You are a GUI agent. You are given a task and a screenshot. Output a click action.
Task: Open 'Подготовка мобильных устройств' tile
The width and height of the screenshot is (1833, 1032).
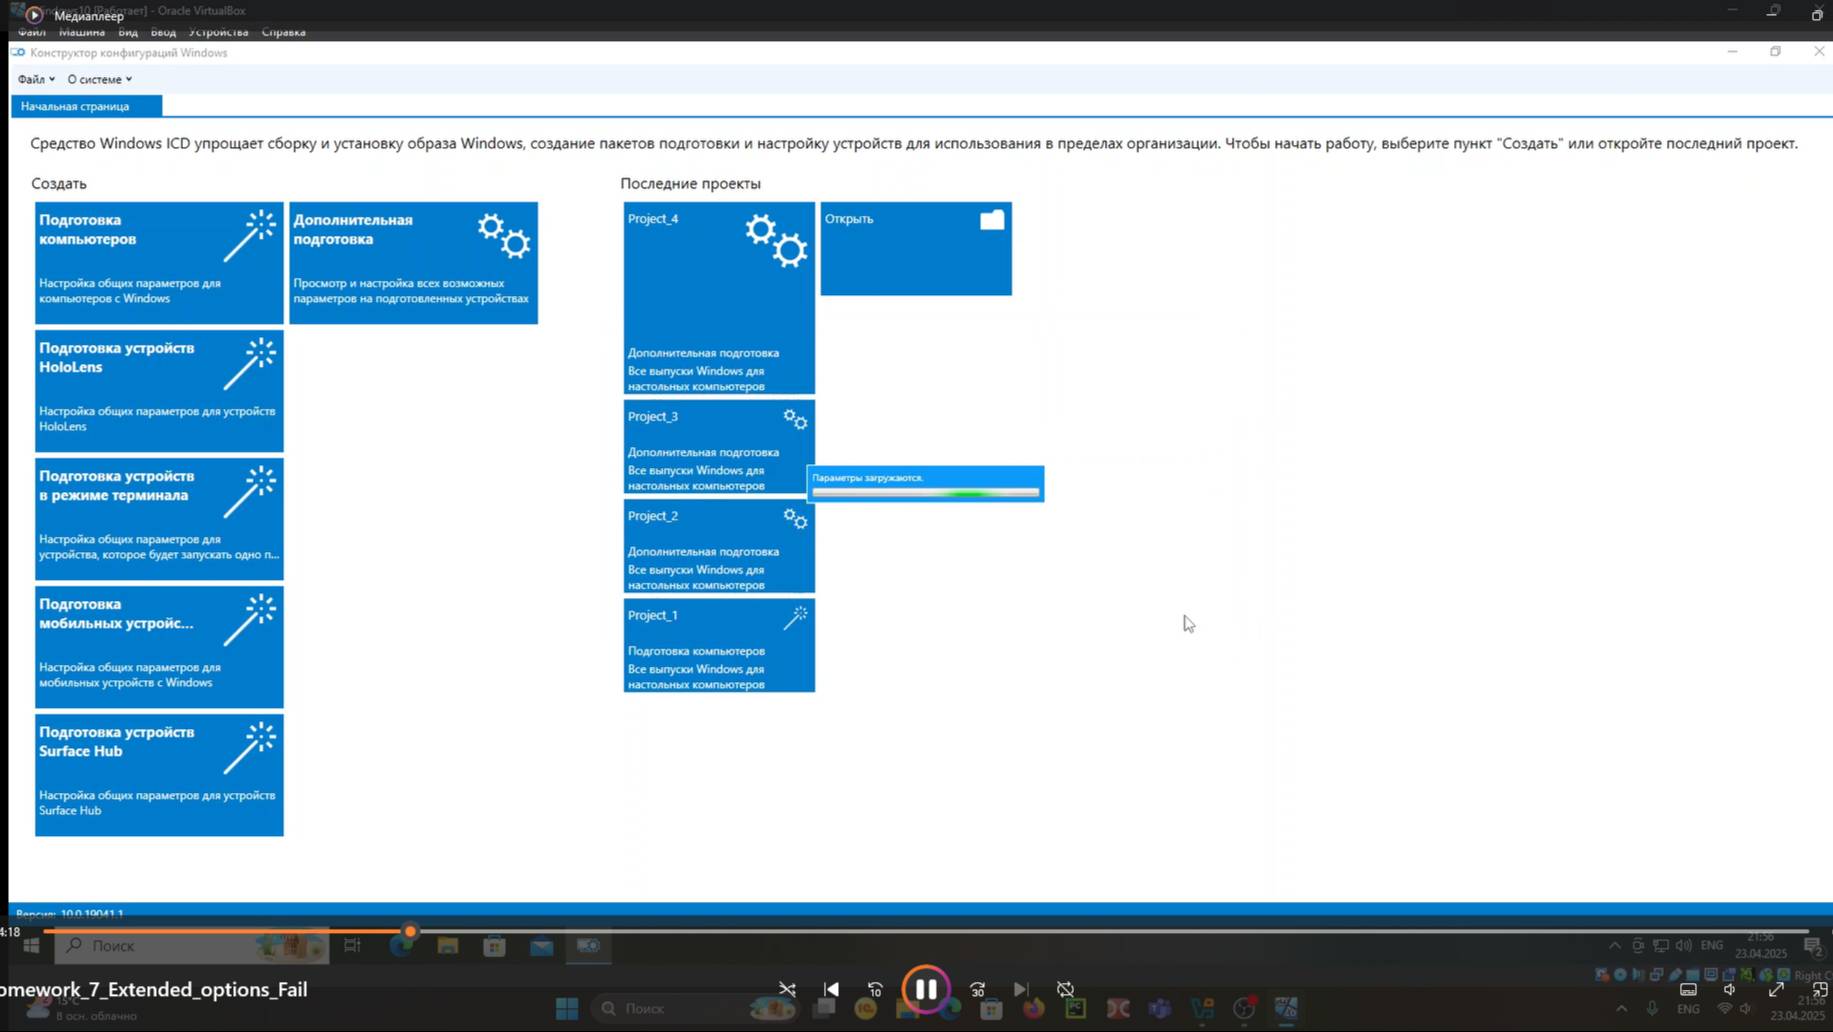tap(159, 647)
